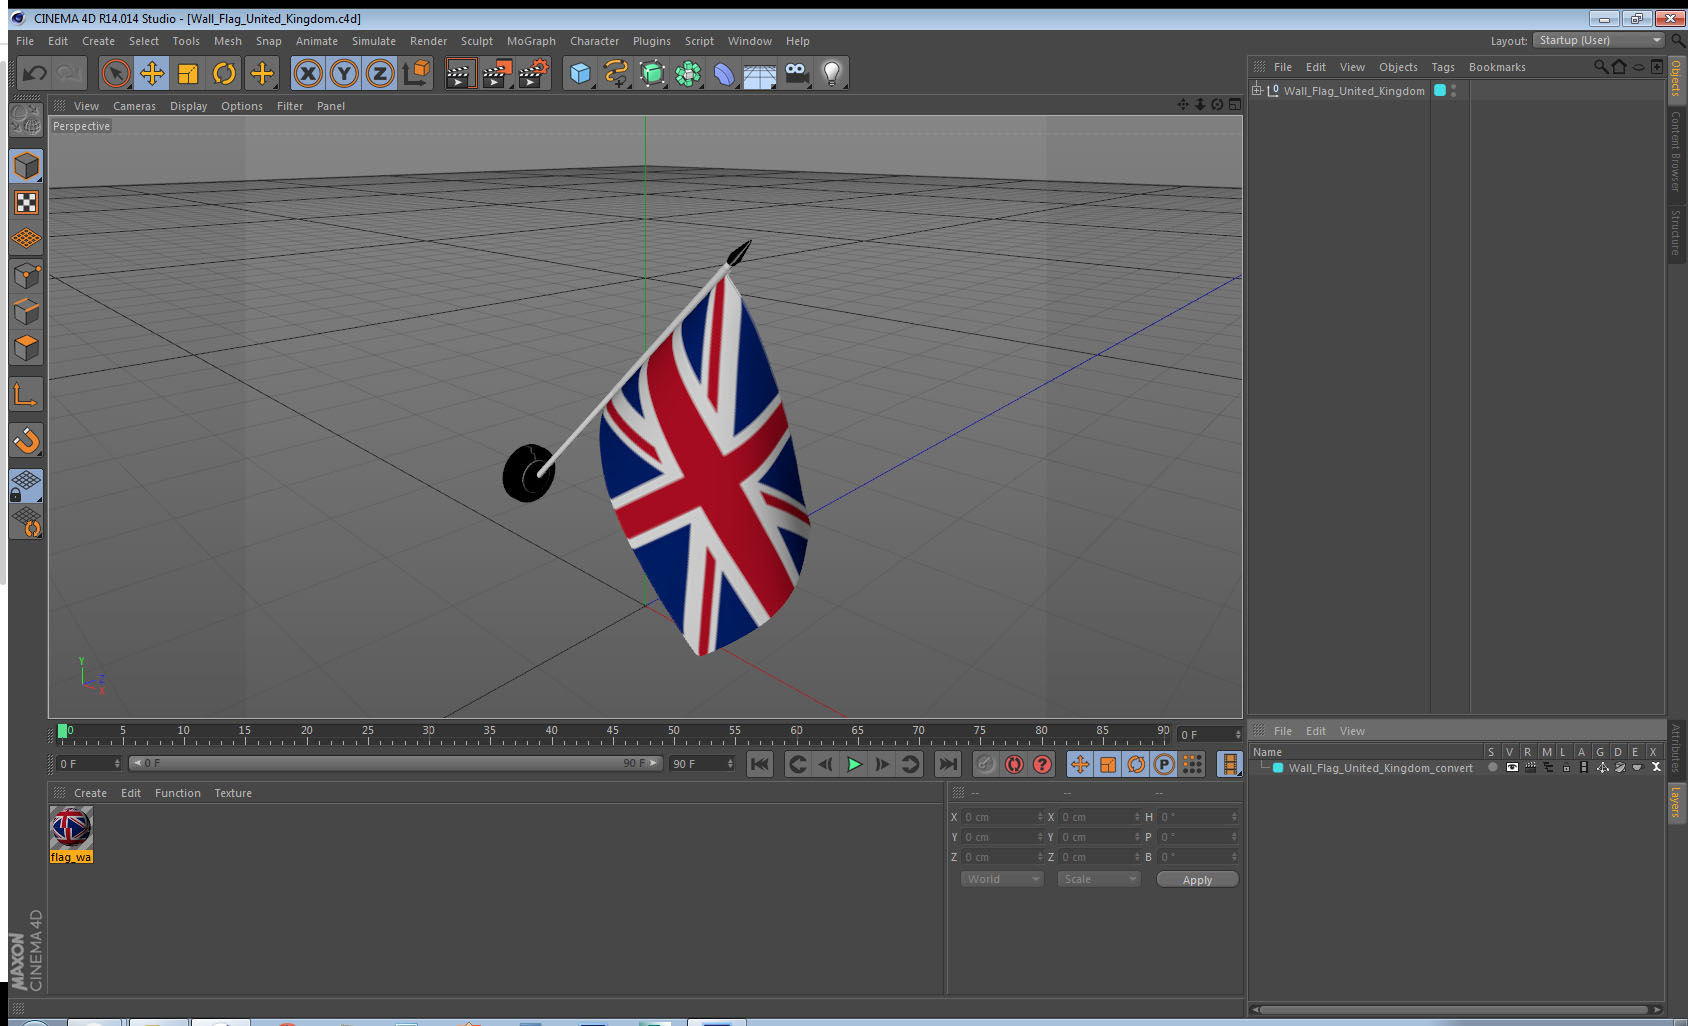Viewport: 1688px width, 1026px height.
Task: Toggle locked workplane icon
Action: (27, 486)
